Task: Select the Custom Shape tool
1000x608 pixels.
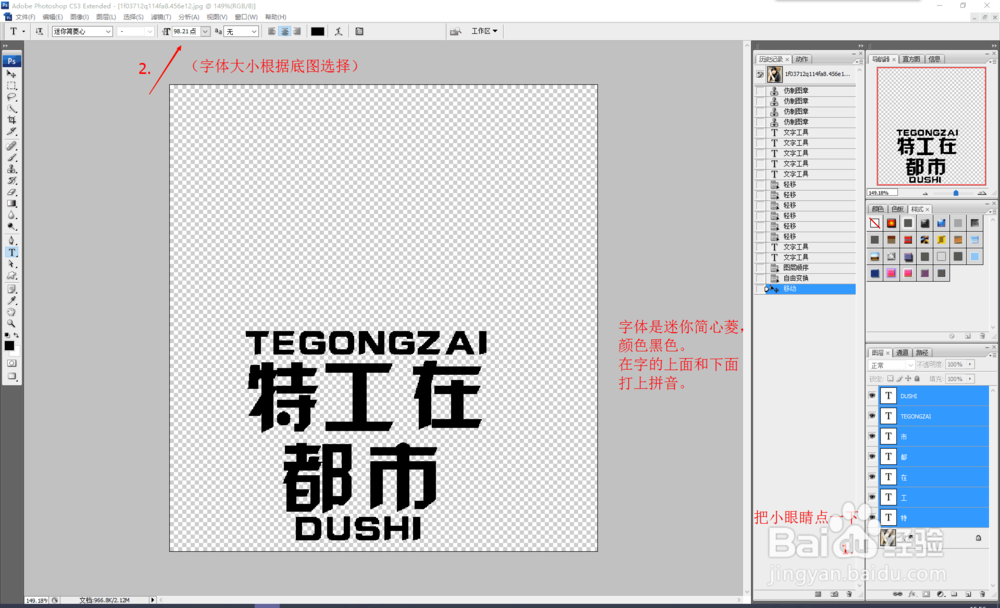Action: 11,276
